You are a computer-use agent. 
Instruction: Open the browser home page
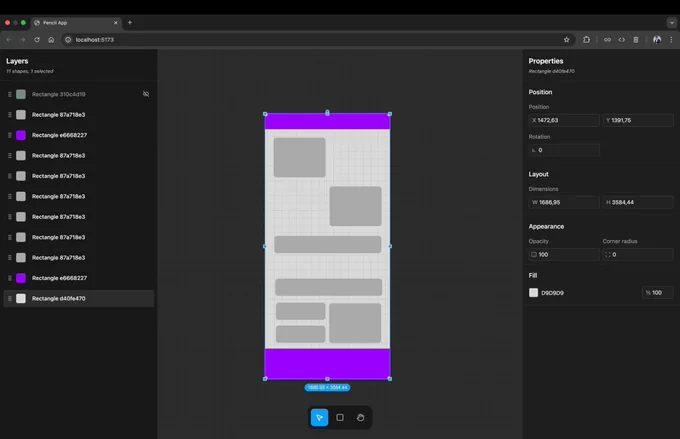[x=51, y=39]
